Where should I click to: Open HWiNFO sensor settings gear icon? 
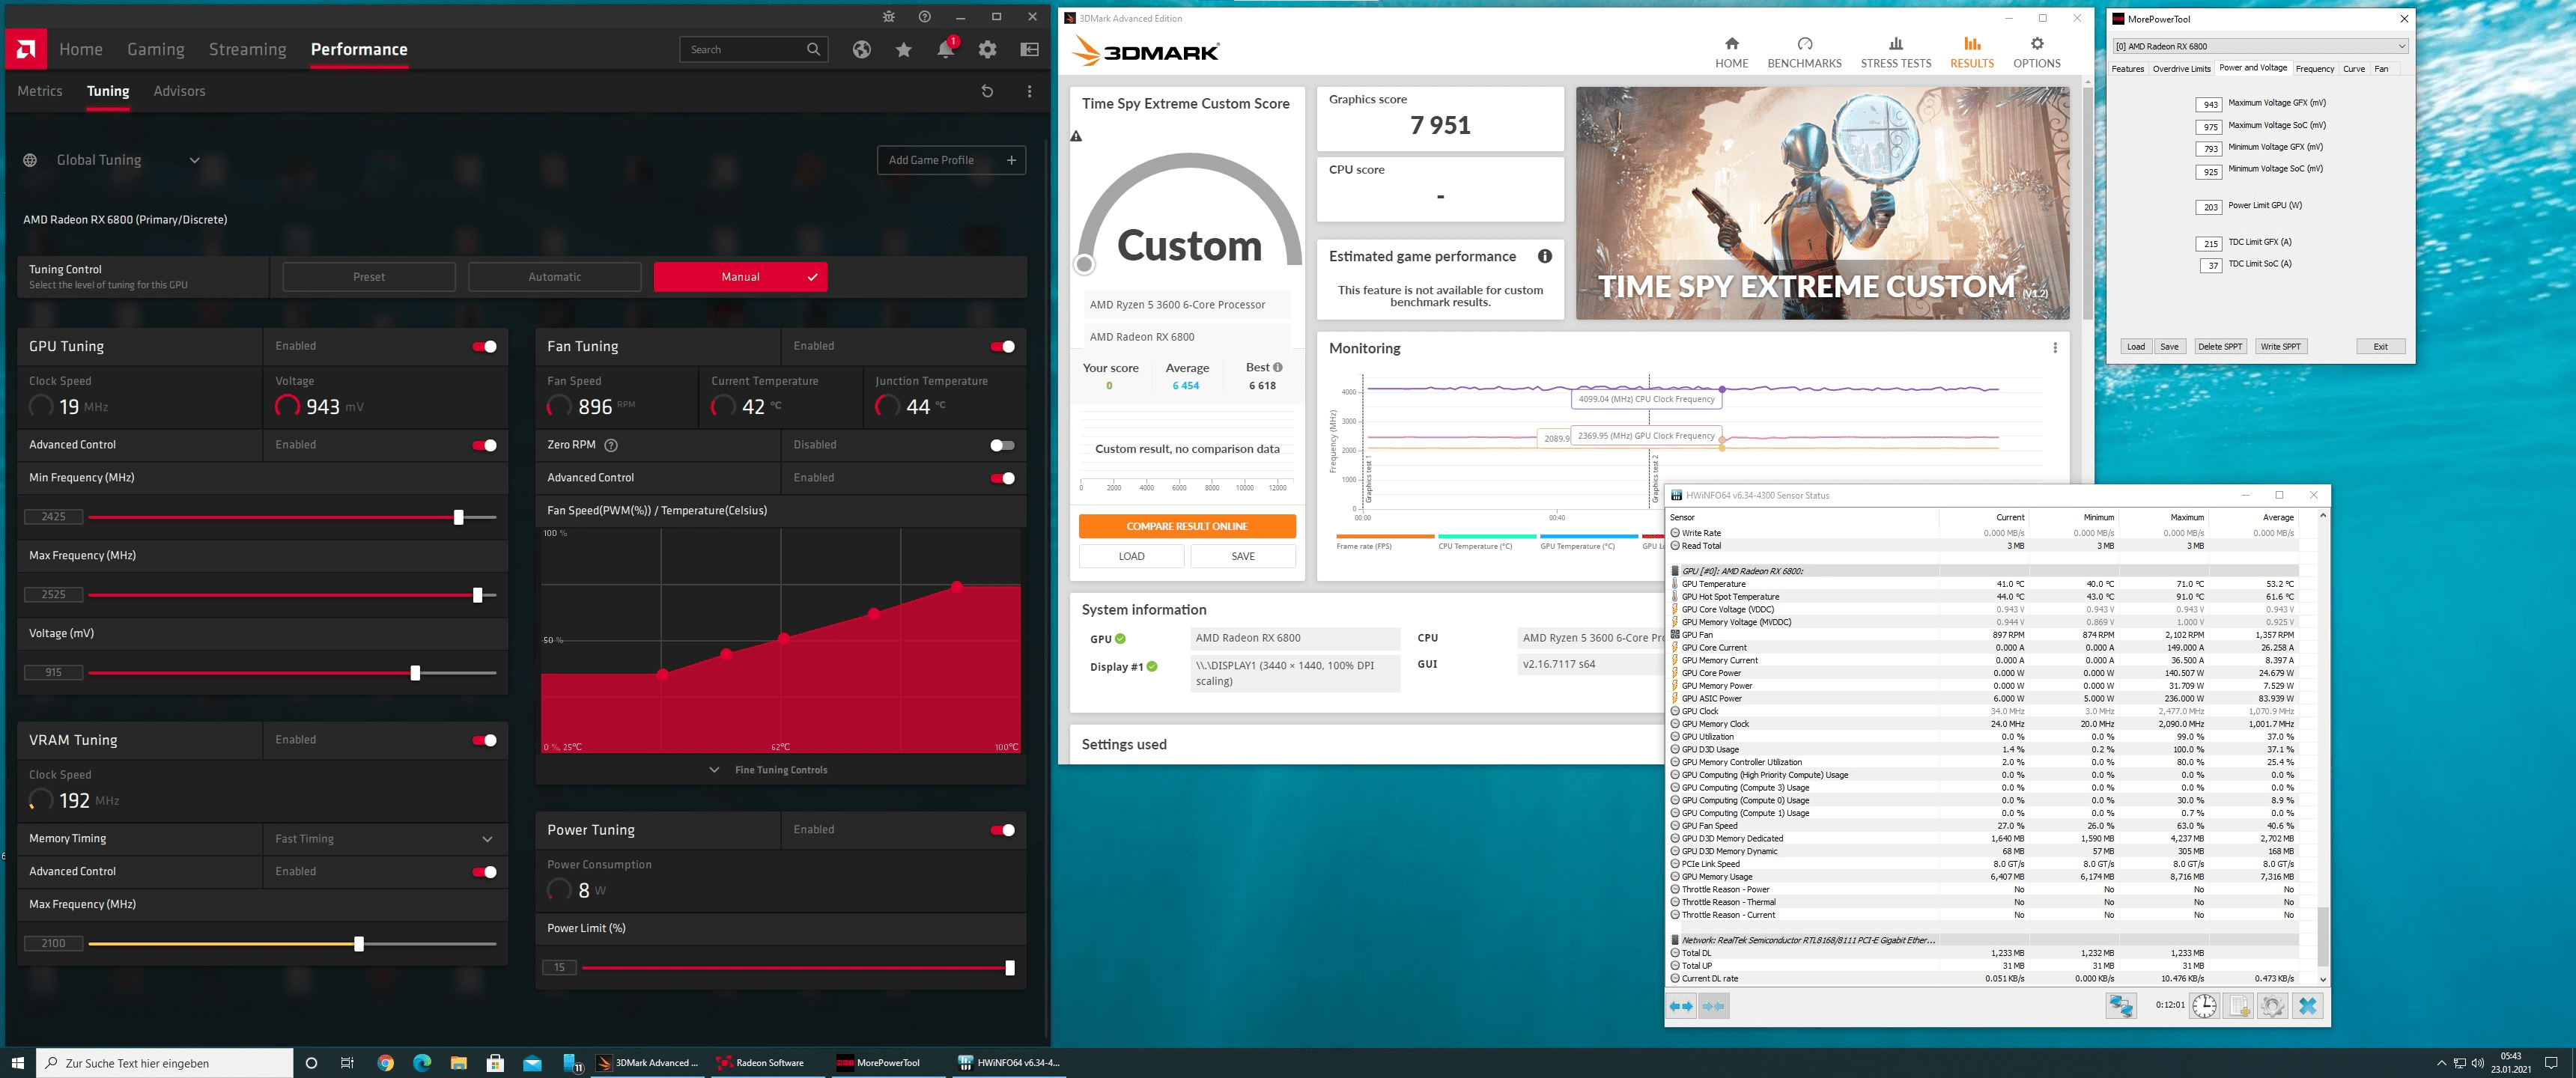tap(2273, 1006)
